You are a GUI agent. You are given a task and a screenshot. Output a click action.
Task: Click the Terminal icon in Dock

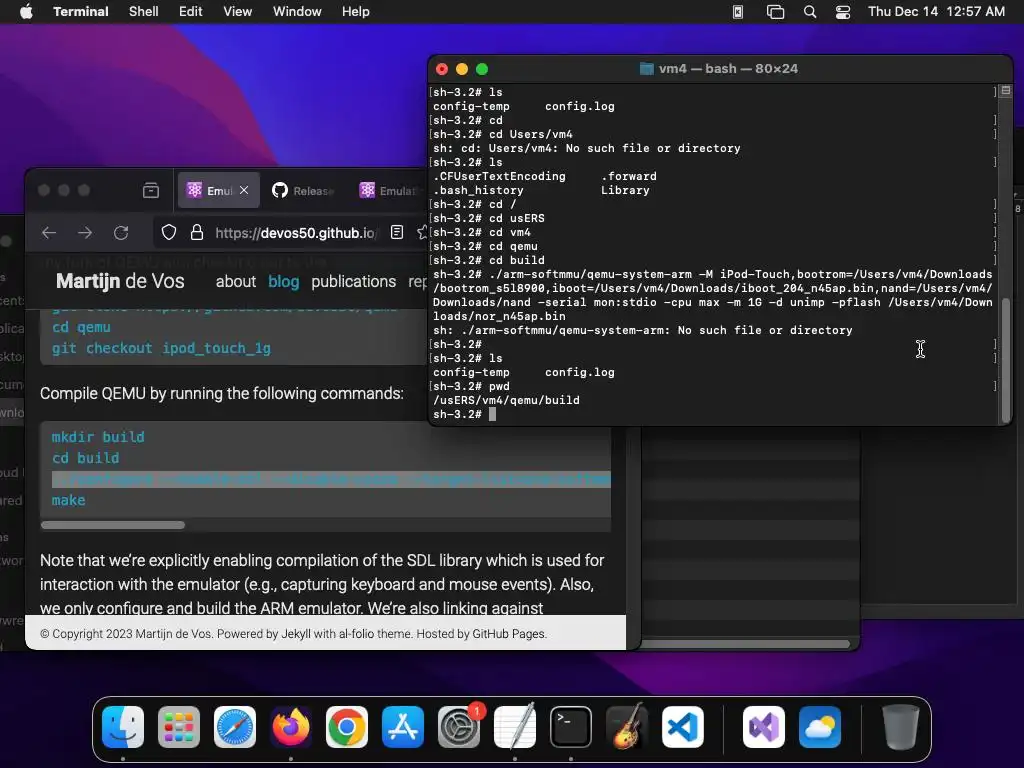[571, 727]
